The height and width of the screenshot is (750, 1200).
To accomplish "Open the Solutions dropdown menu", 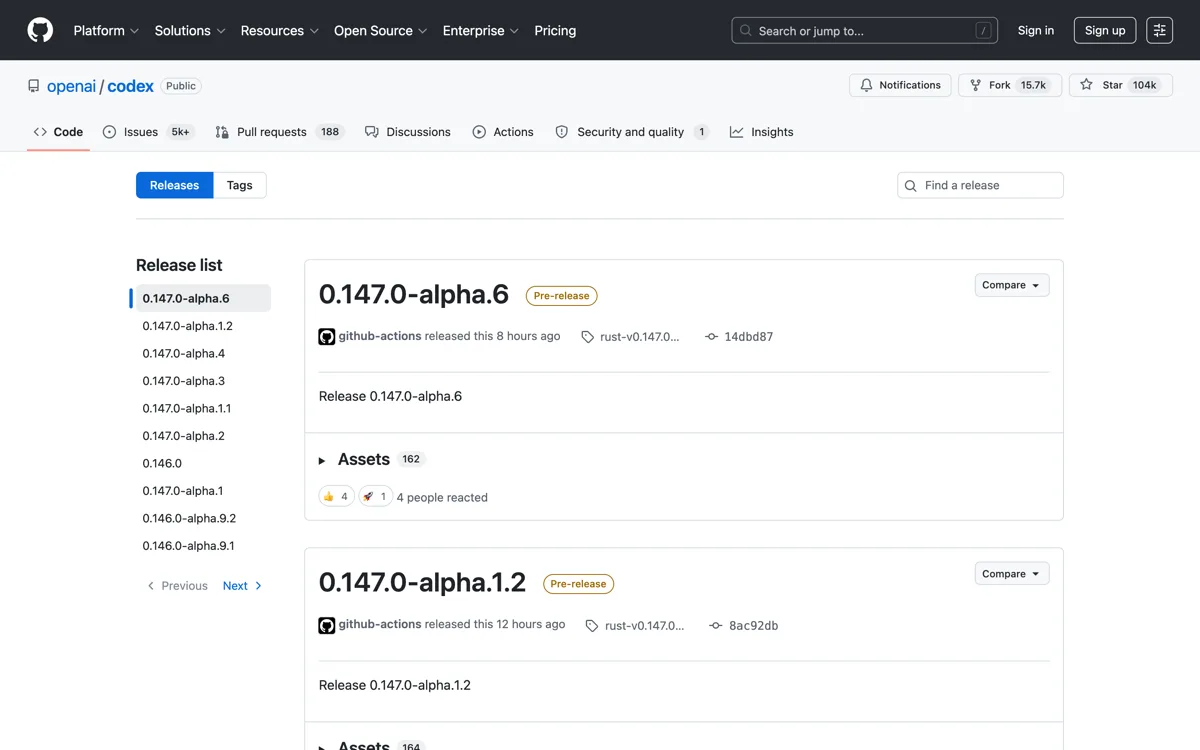I will [190, 31].
